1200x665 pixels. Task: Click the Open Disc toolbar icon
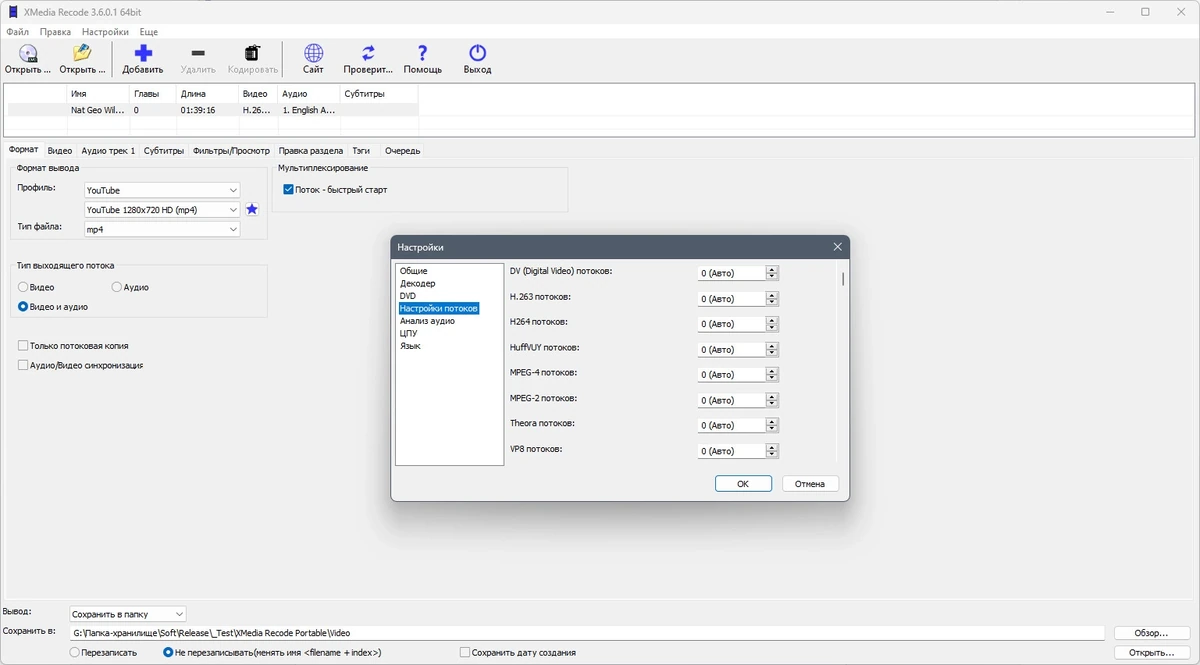point(28,54)
